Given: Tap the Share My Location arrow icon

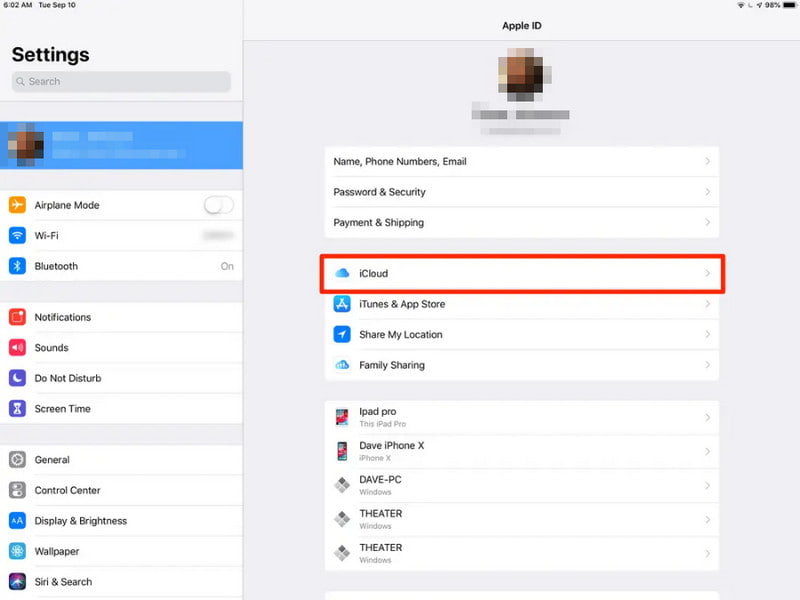Looking at the screenshot, I should click(342, 335).
